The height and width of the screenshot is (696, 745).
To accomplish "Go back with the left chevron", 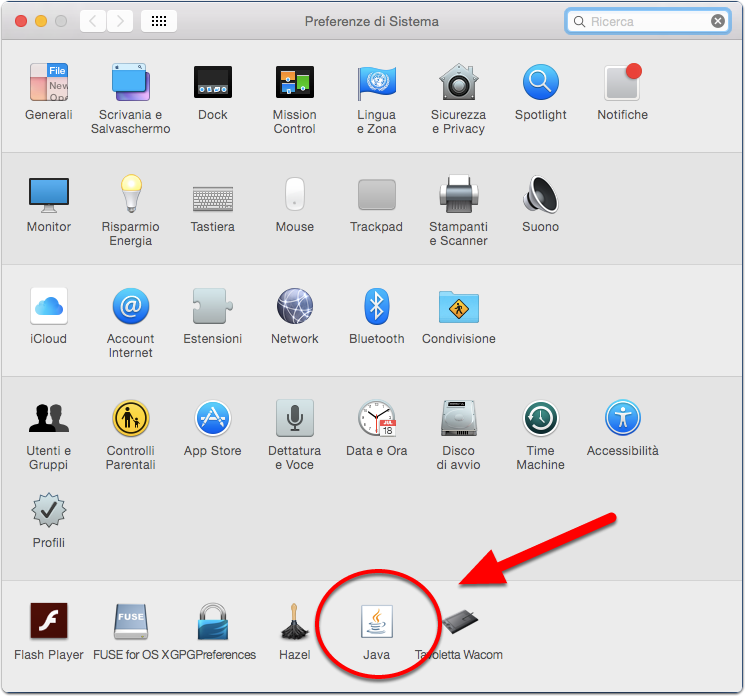I will [93, 21].
